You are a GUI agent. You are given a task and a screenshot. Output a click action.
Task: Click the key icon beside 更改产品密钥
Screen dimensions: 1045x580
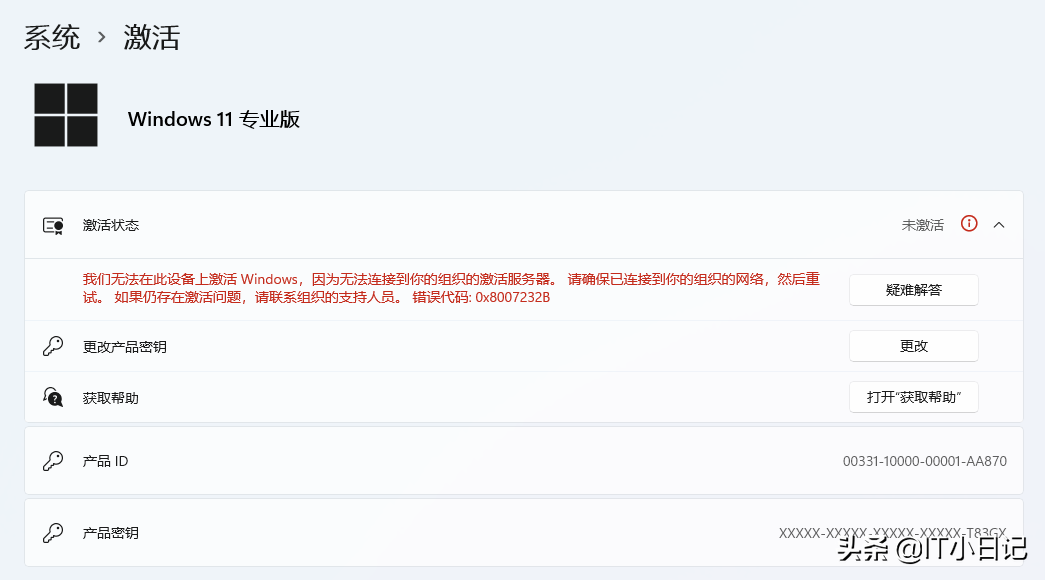click(53, 347)
